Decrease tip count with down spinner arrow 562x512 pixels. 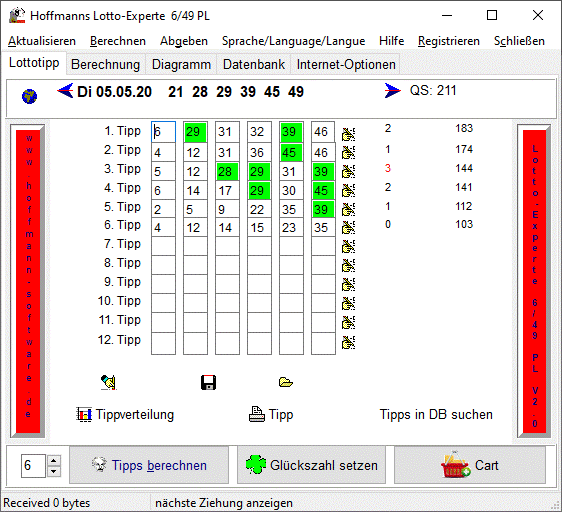pos(54,471)
